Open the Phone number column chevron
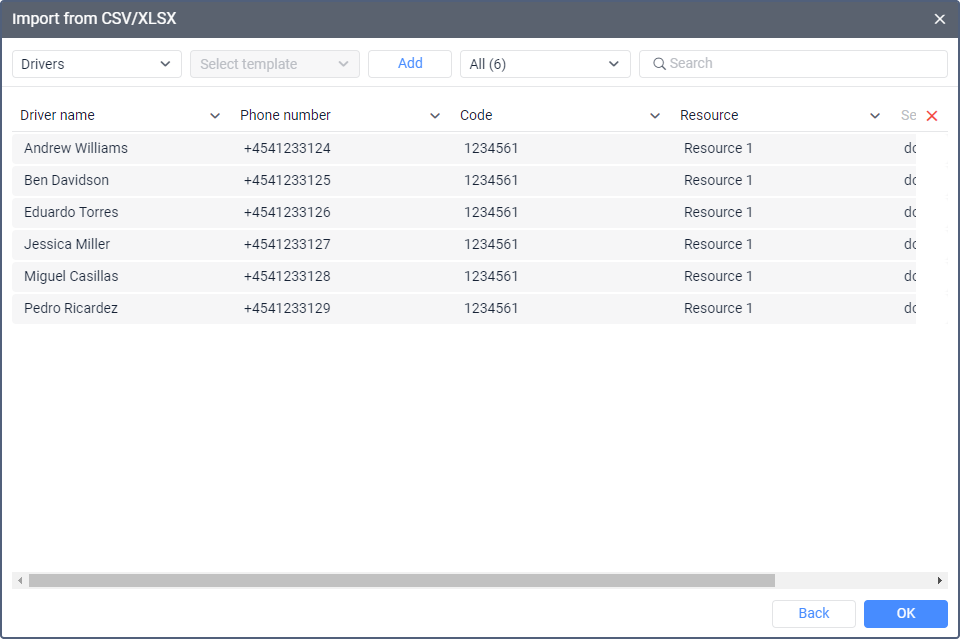 435,116
